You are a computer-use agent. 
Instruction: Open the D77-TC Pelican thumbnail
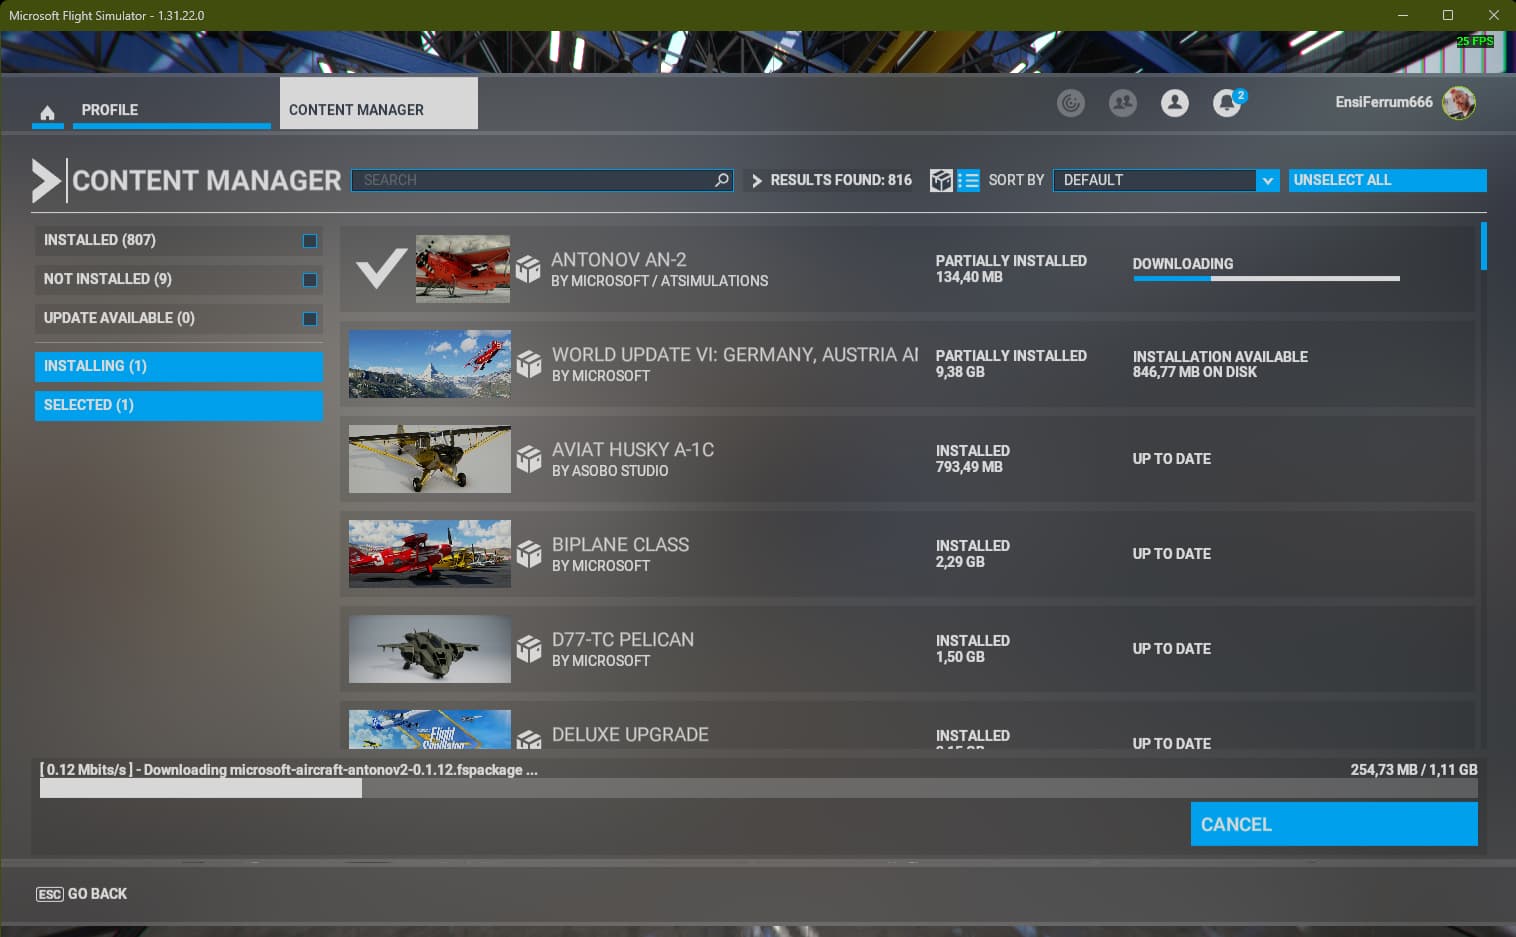[430, 649]
